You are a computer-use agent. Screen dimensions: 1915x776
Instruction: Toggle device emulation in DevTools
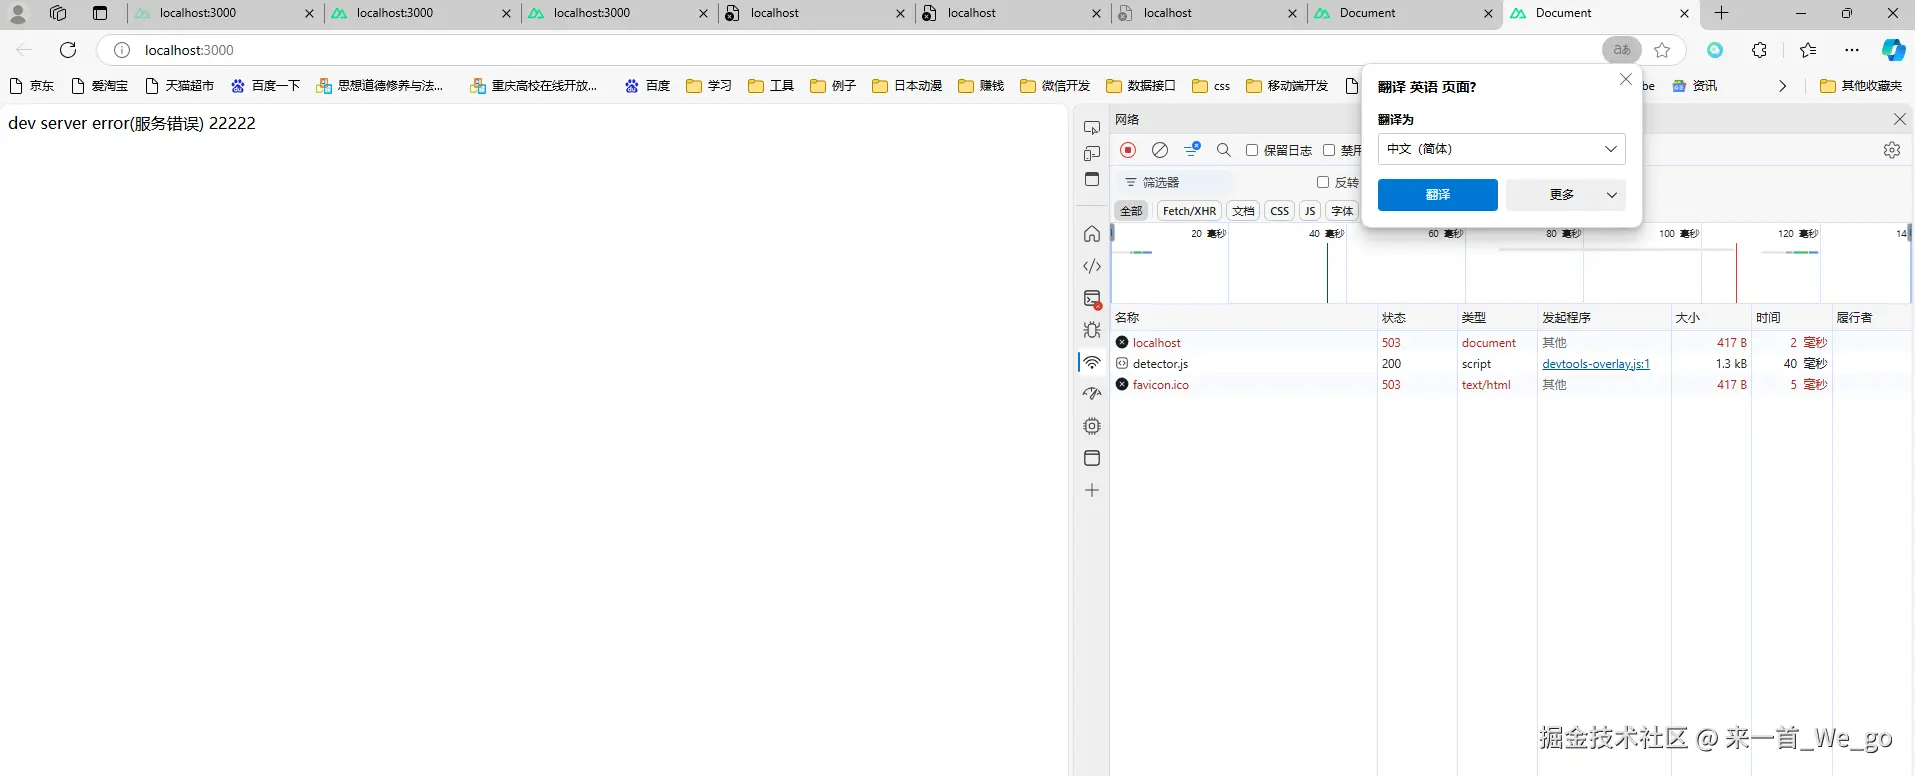(x=1092, y=154)
